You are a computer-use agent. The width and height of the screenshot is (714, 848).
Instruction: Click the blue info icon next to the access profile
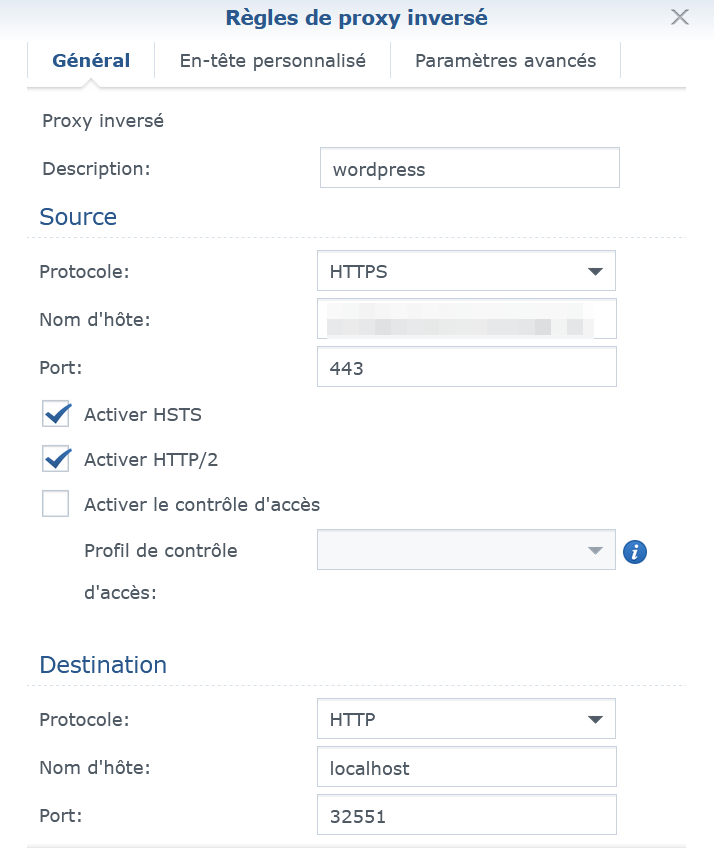(635, 551)
